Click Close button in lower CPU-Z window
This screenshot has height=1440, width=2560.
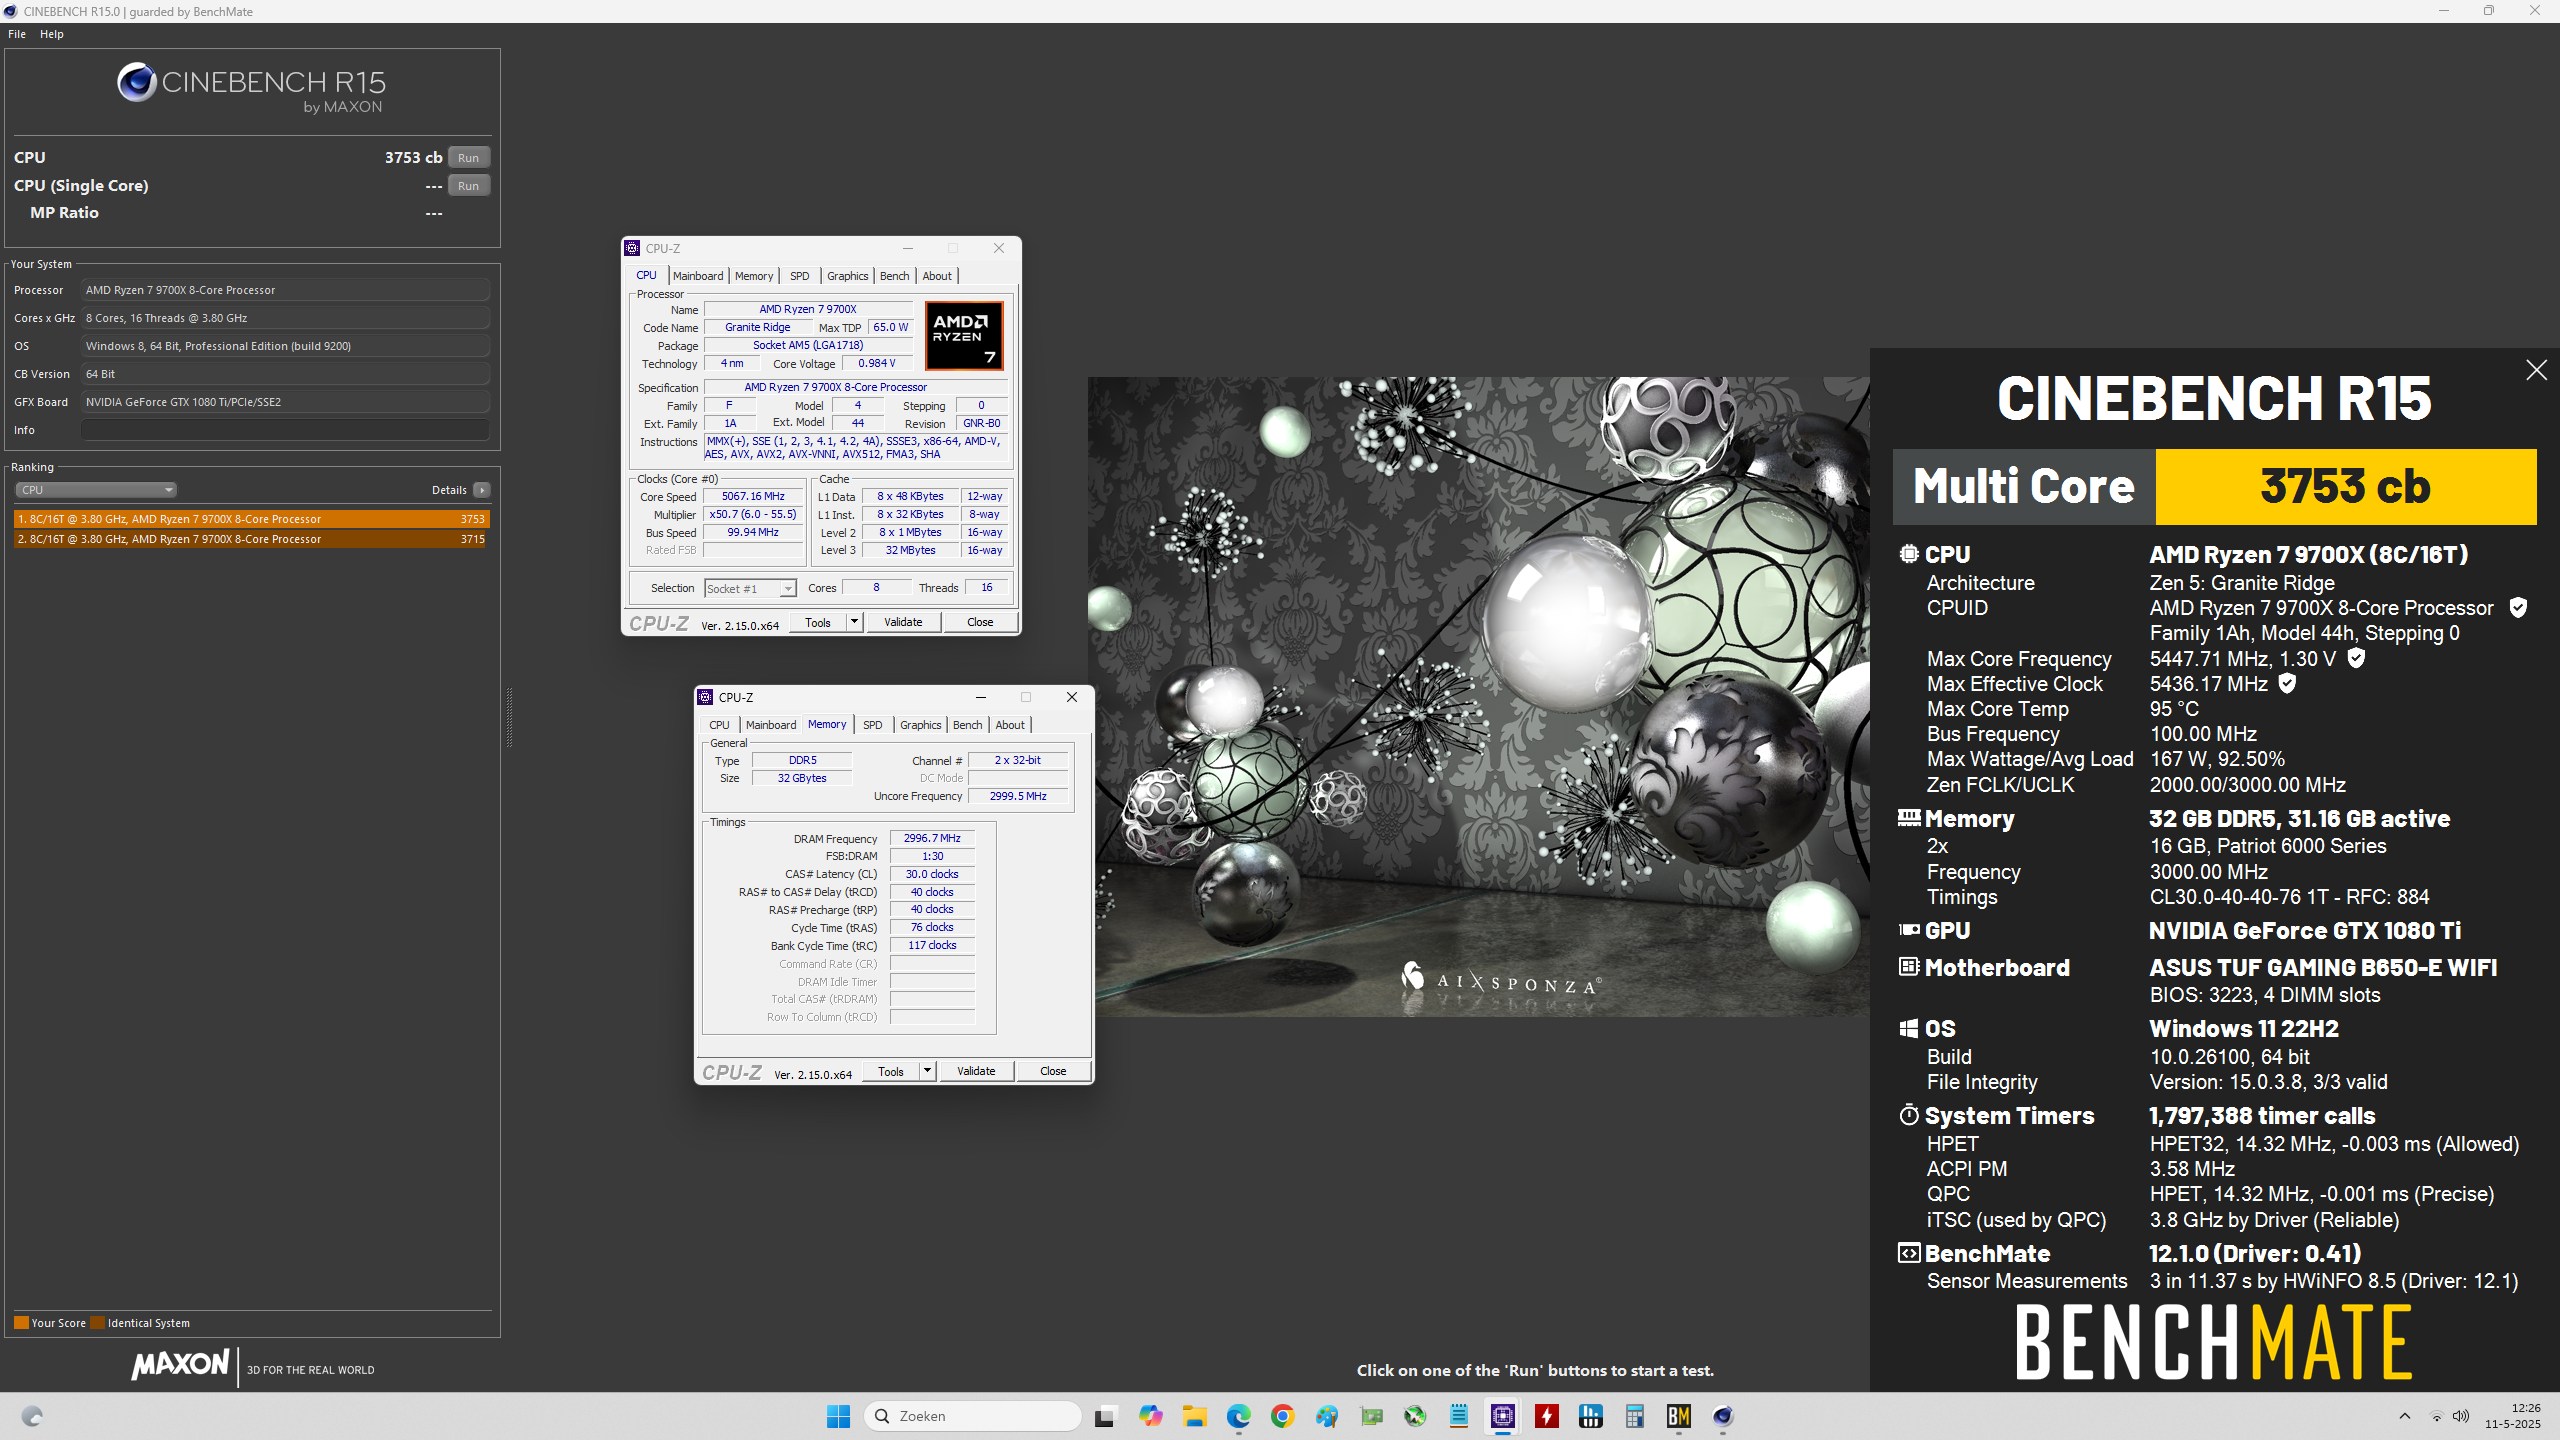click(x=1053, y=1072)
